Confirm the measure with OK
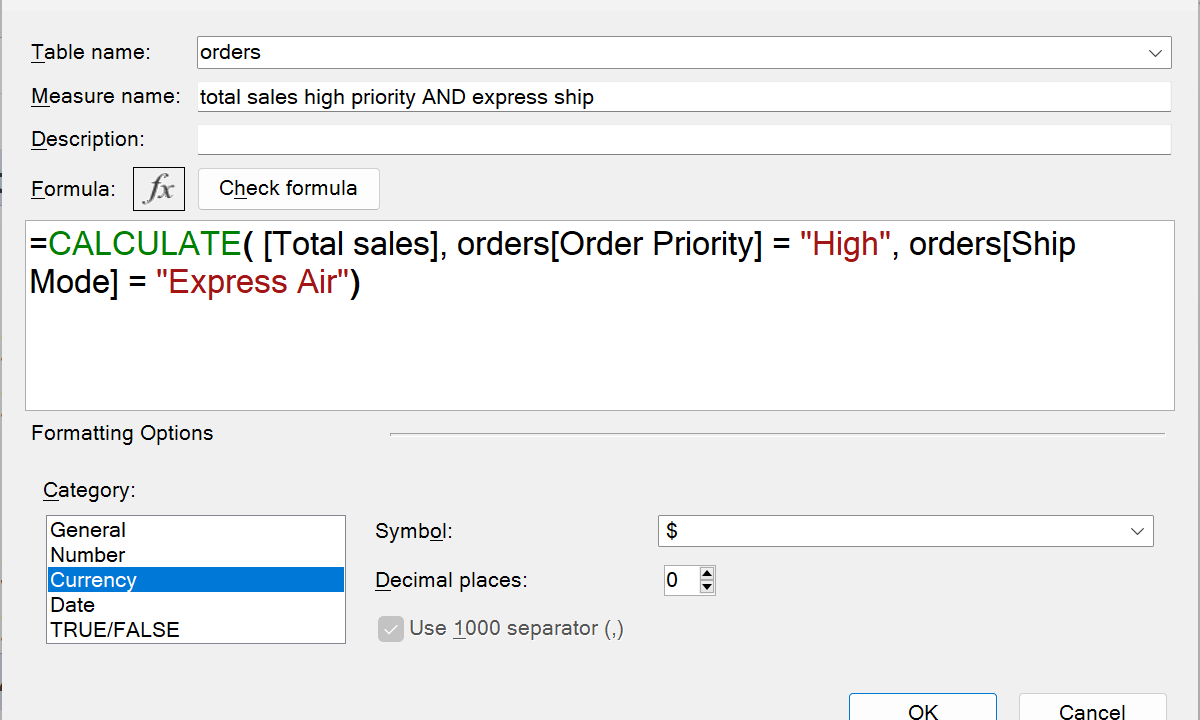 922,709
